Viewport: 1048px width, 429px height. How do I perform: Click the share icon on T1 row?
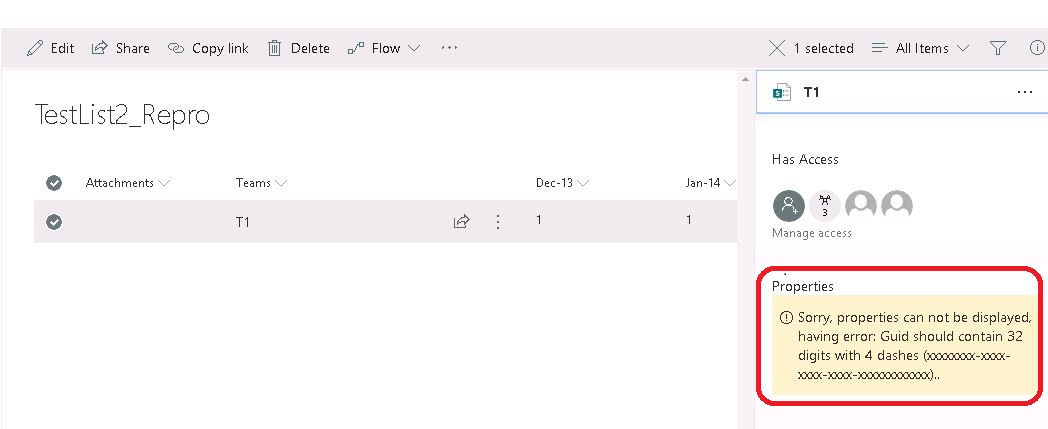coord(462,222)
